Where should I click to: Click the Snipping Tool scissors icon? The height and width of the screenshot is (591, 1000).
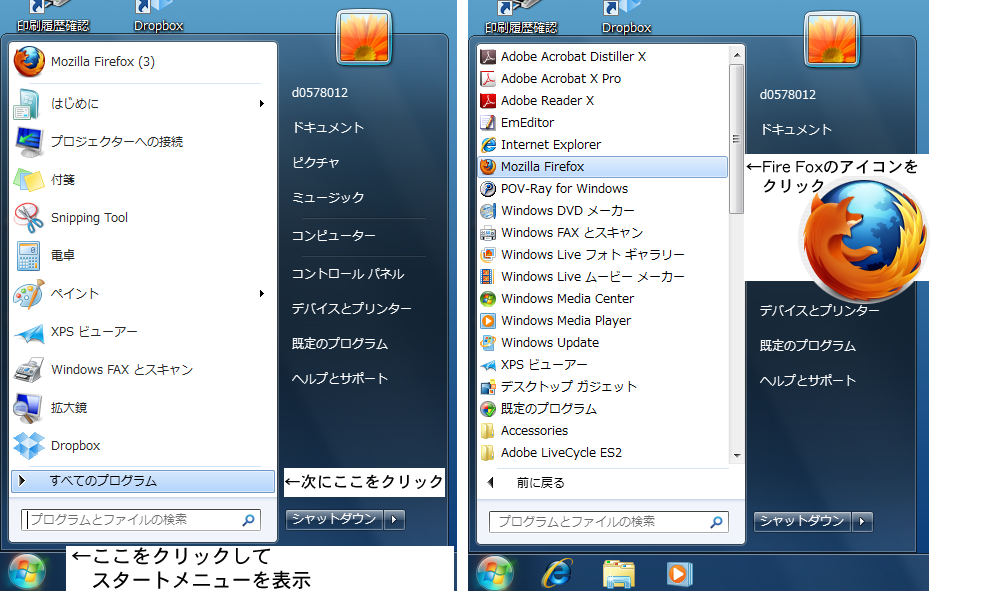pos(28,217)
